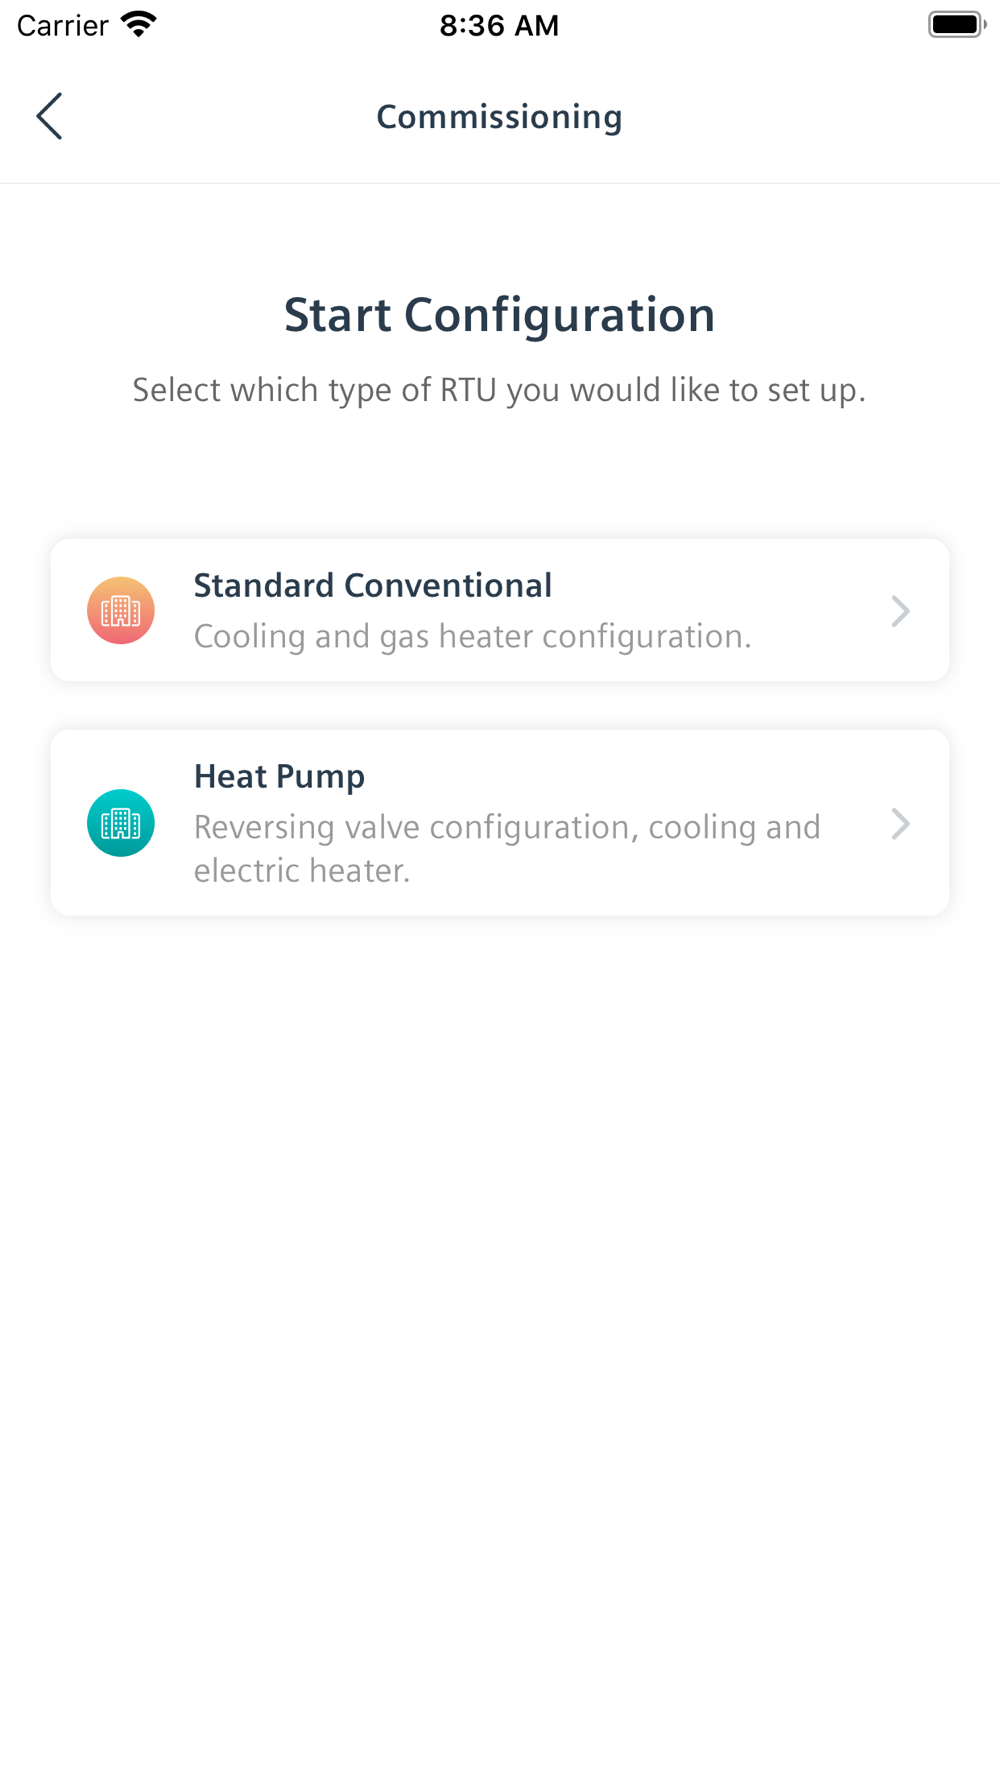This screenshot has width=1000, height=1778.
Task: Tap the Carrier label in status bar
Action: (62, 25)
